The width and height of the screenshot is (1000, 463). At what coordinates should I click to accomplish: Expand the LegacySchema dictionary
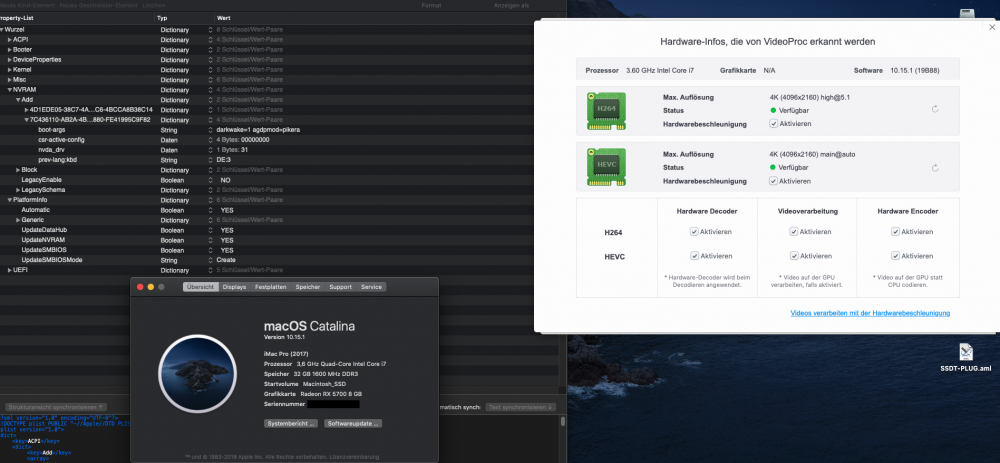pyautogui.click(x=18, y=190)
